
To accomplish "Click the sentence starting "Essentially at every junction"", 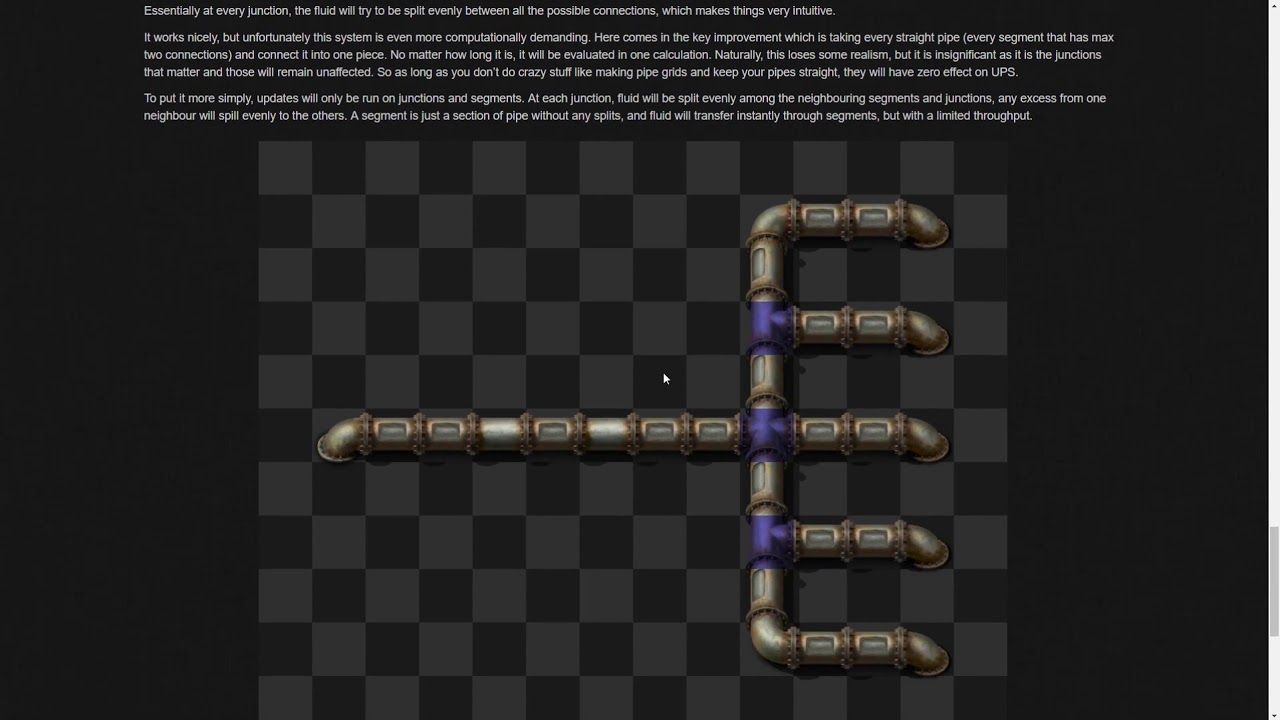I will pyautogui.click(x=489, y=11).
